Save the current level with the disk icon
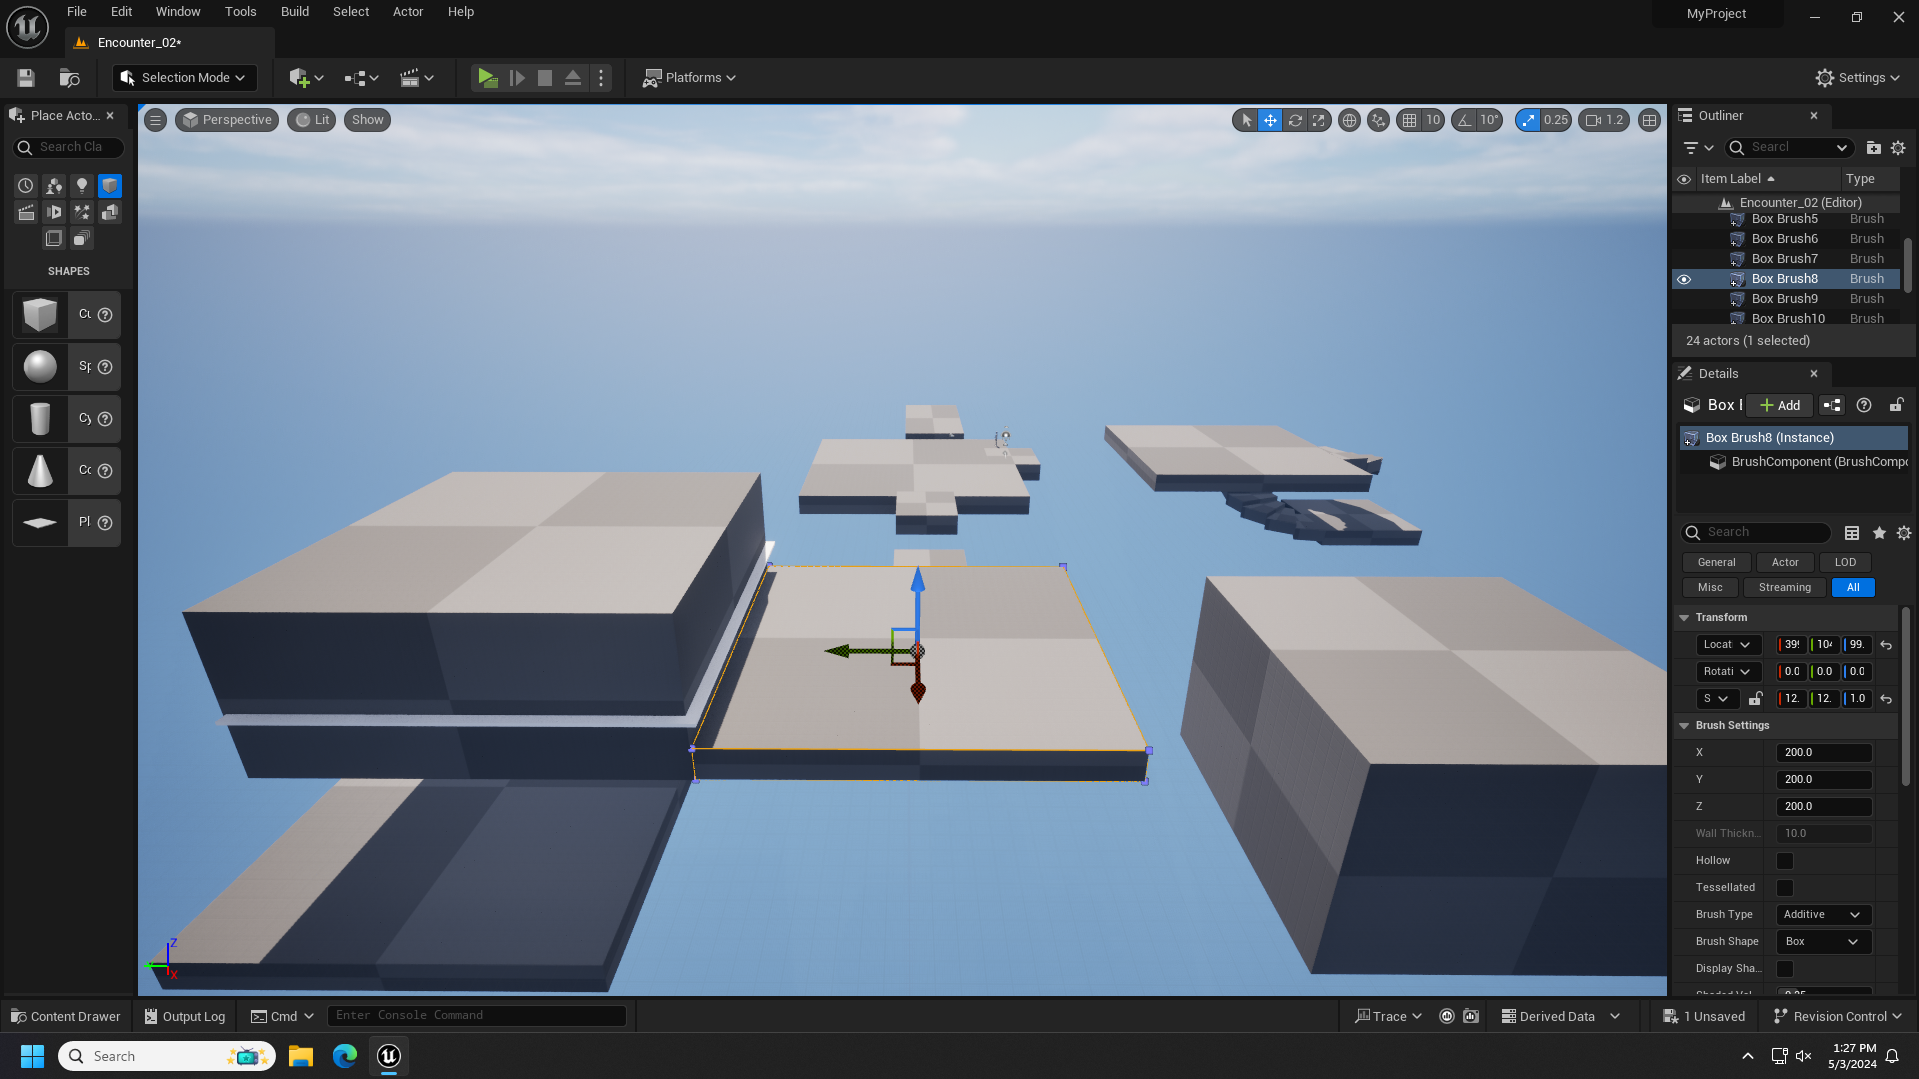This screenshot has height=1079, width=1919. (26, 78)
